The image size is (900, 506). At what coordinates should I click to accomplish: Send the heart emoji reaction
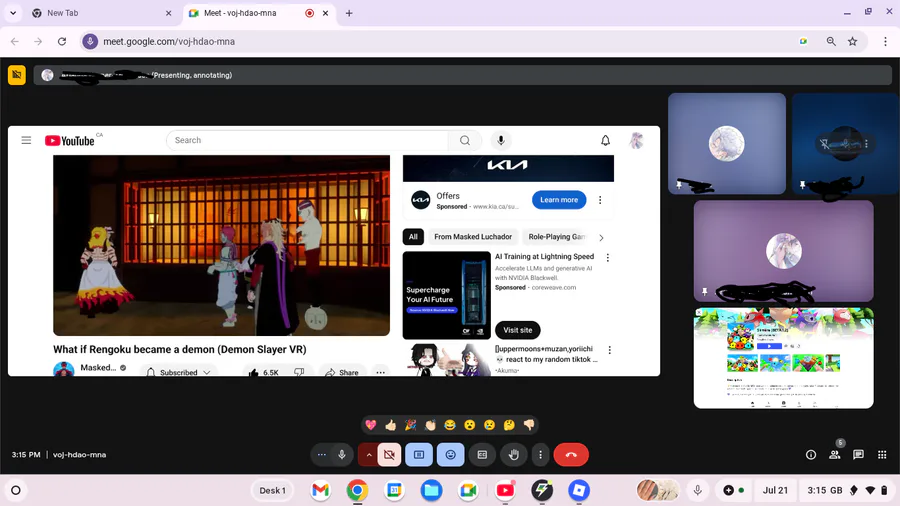tap(371, 425)
